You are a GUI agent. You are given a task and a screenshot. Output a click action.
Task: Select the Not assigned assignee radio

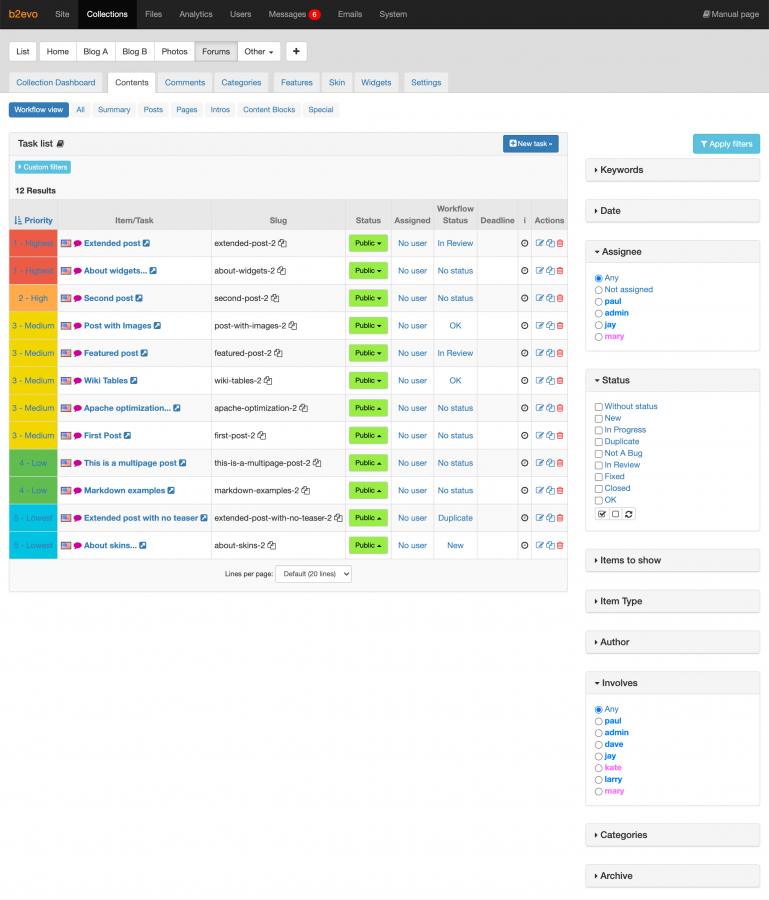point(599,290)
